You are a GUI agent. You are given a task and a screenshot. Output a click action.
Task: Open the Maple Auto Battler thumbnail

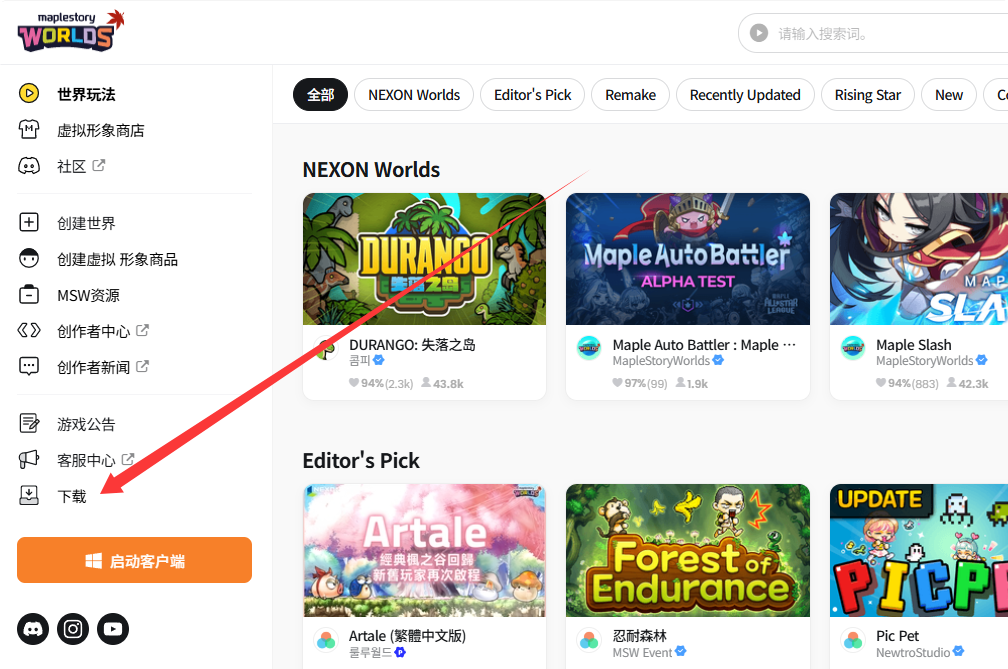pyautogui.click(x=688, y=259)
